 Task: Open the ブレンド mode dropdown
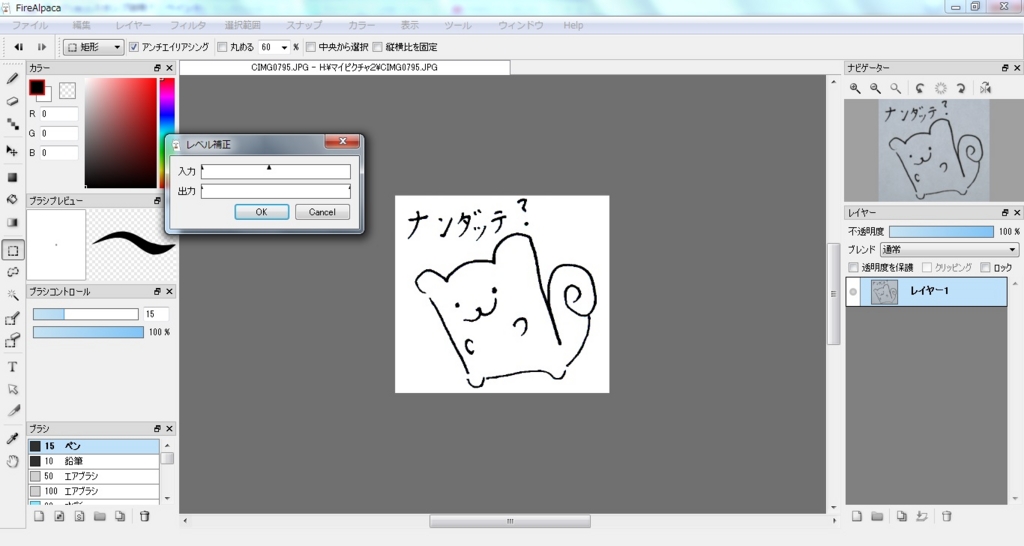(949, 249)
